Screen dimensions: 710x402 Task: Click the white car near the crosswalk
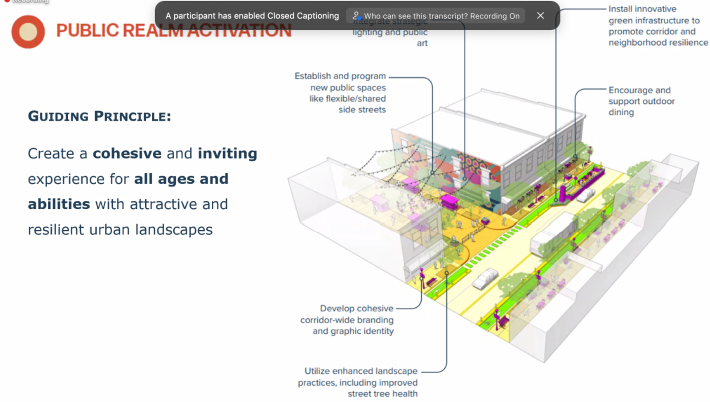485,278
